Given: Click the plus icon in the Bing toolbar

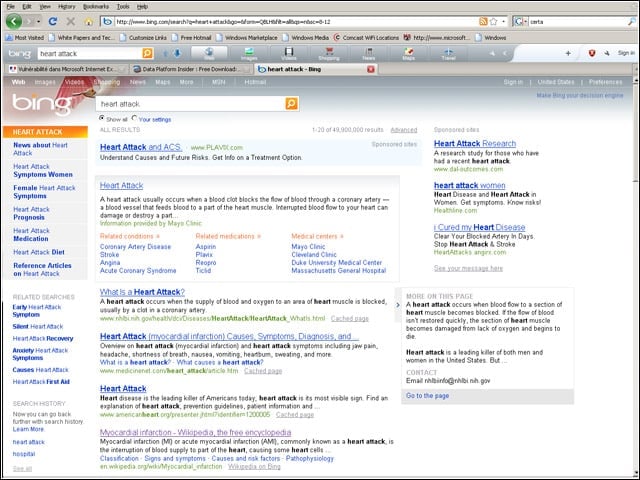Looking at the screenshot, I should point(568,53).
